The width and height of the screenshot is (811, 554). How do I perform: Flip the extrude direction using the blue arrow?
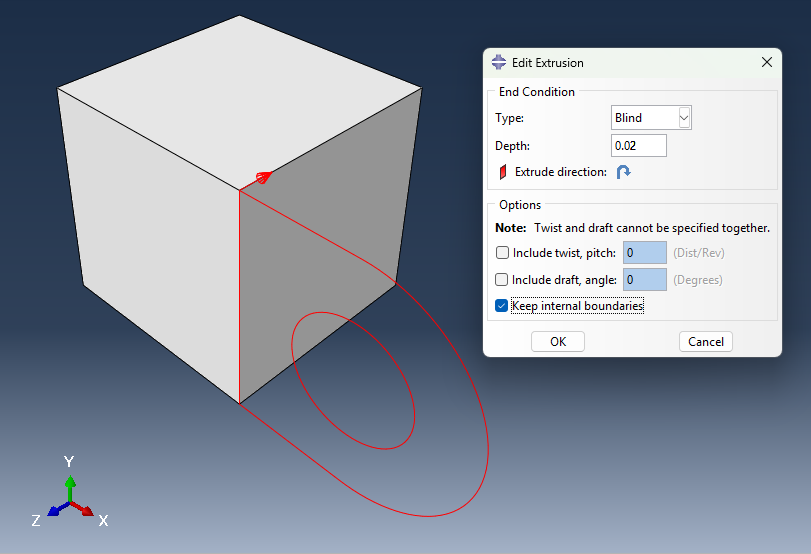(x=623, y=172)
